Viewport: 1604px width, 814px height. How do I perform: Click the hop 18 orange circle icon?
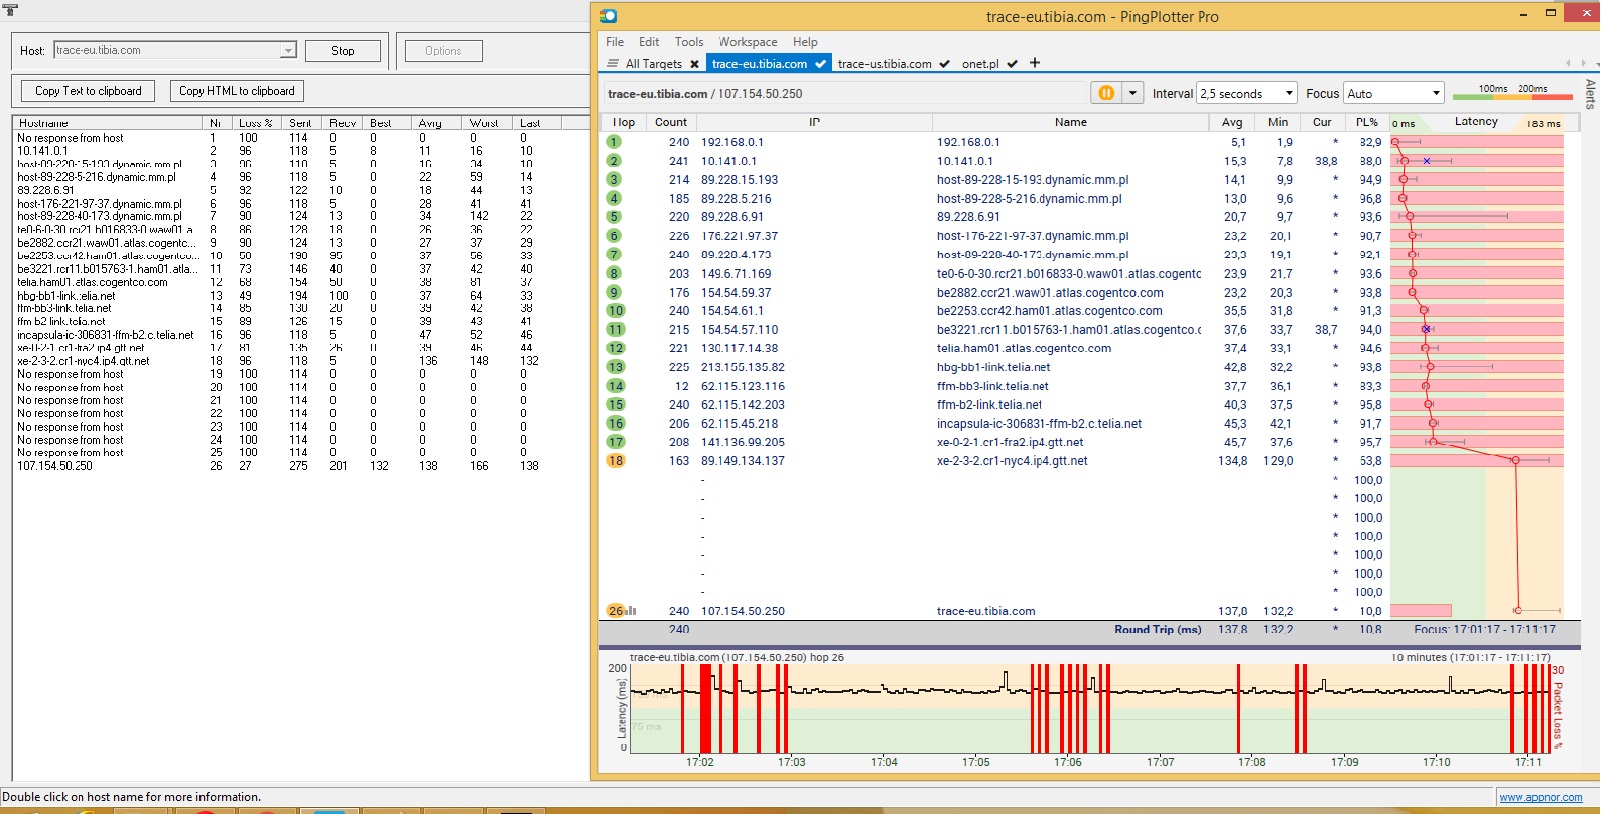(x=615, y=461)
